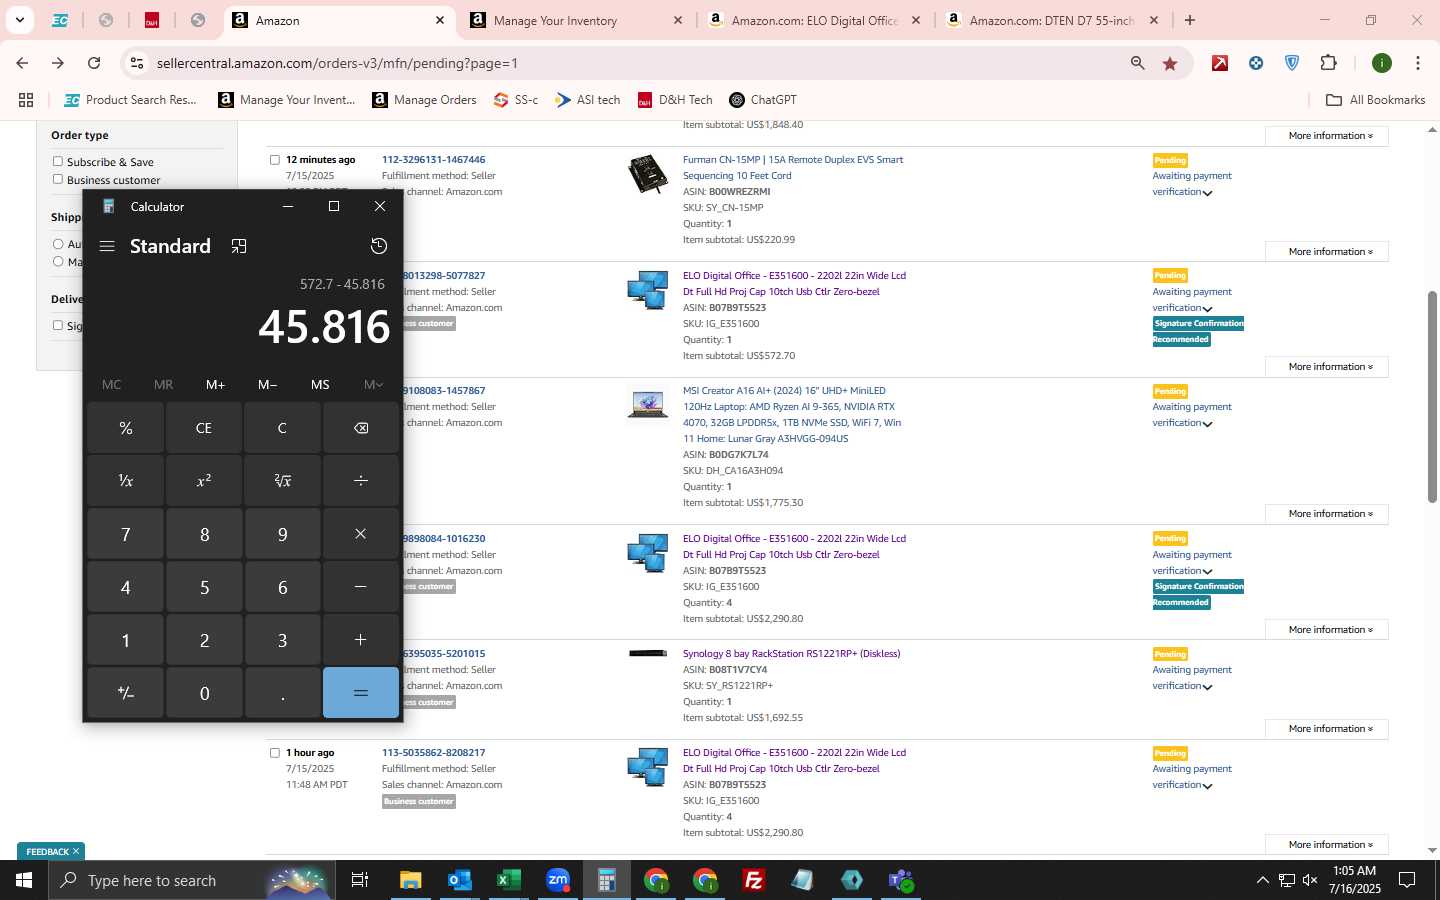Expand payment verification for MSI Creator order
The width and height of the screenshot is (1440, 900).
tap(1207, 424)
